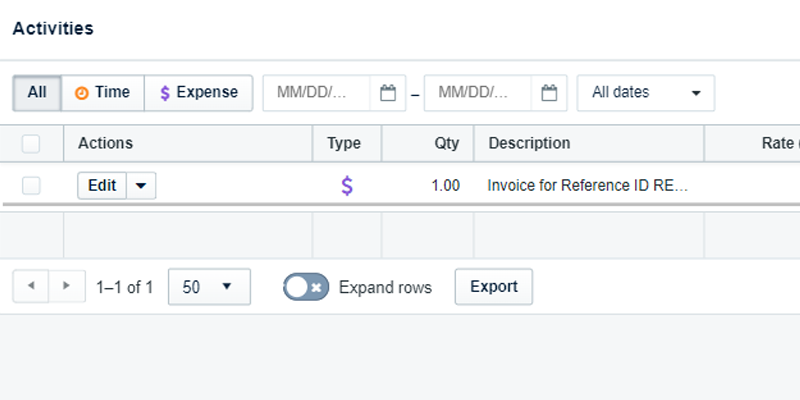
Task: Click the Export button
Action: coord(493,287)
